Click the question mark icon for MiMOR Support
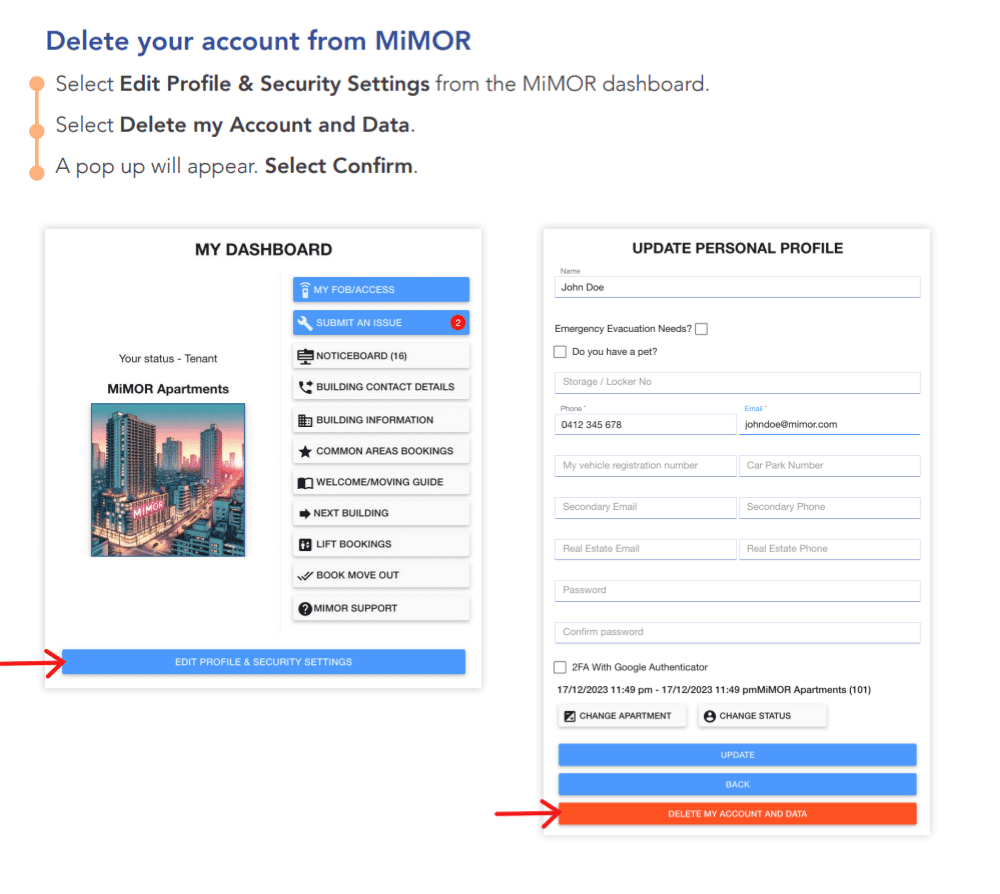 (305, 608)
